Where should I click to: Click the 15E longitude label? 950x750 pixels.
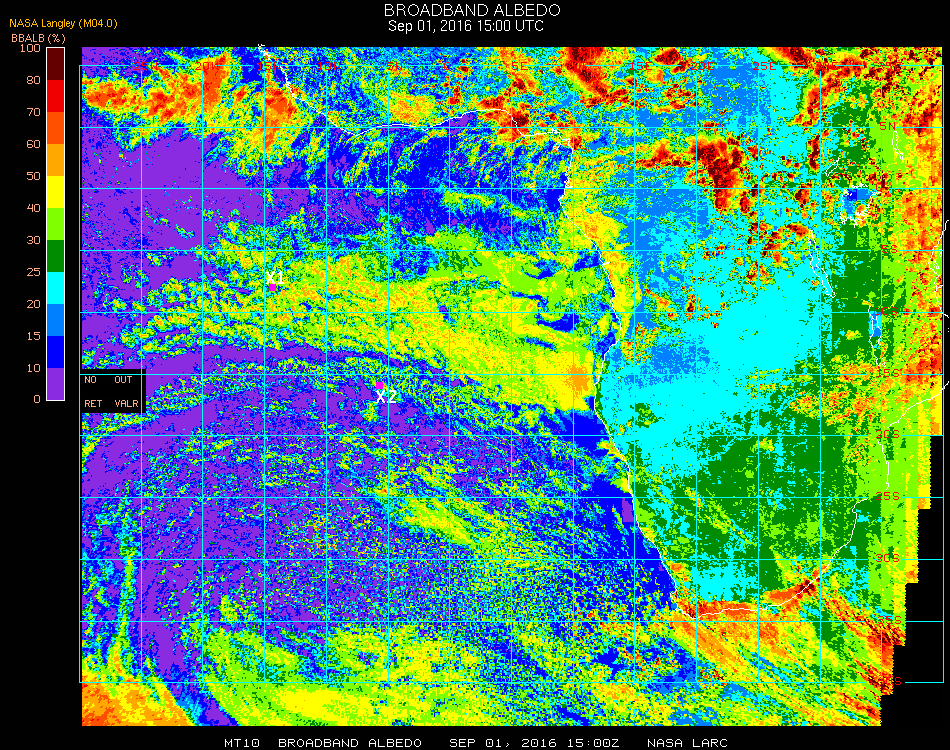(x=640, y=66)
